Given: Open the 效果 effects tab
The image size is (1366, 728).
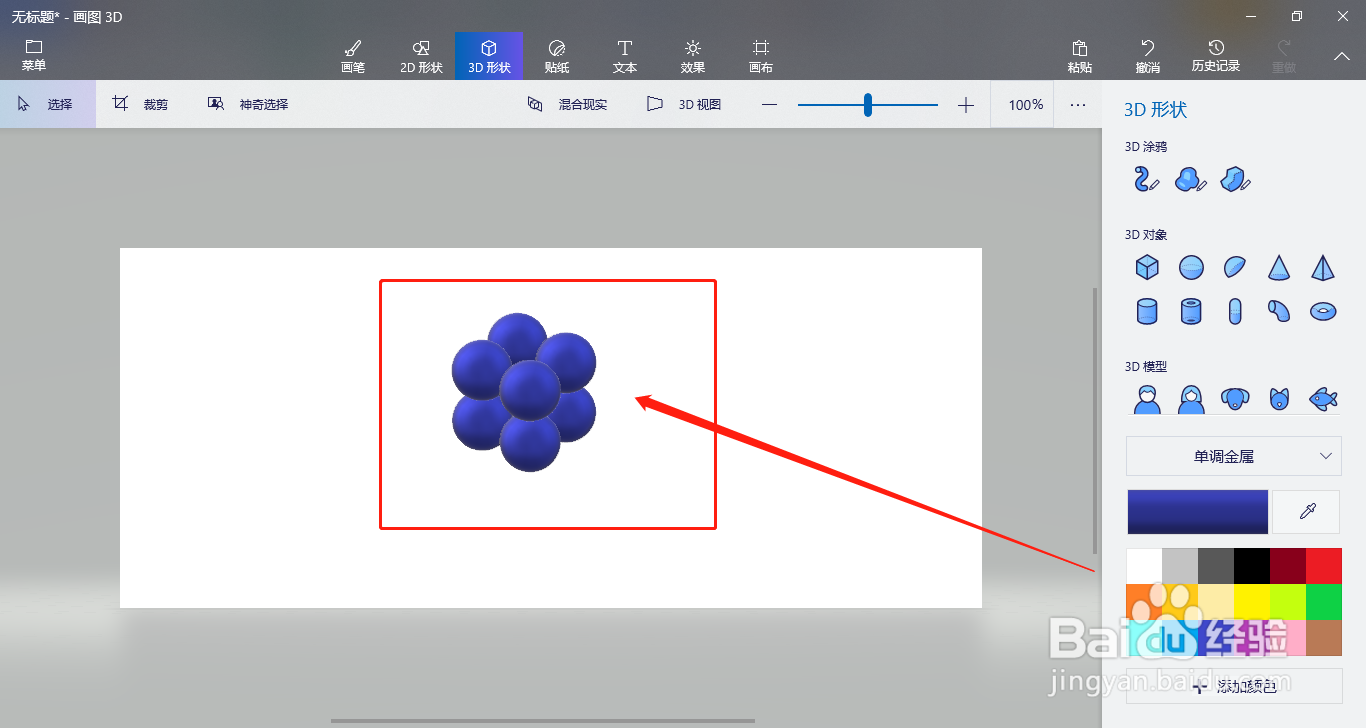Looking at the screenshot, I should click(693, 56).
